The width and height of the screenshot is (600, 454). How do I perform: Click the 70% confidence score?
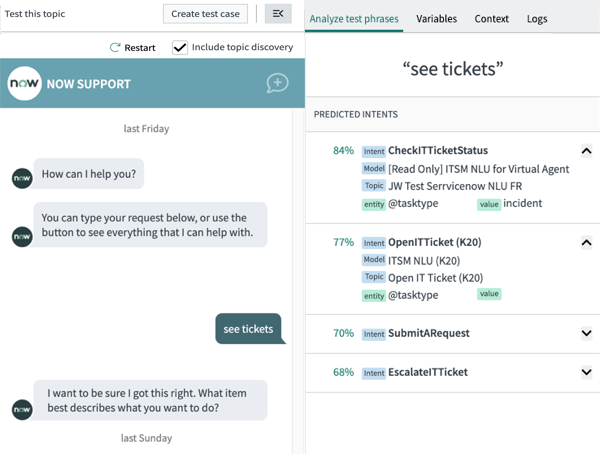point(343,333)
